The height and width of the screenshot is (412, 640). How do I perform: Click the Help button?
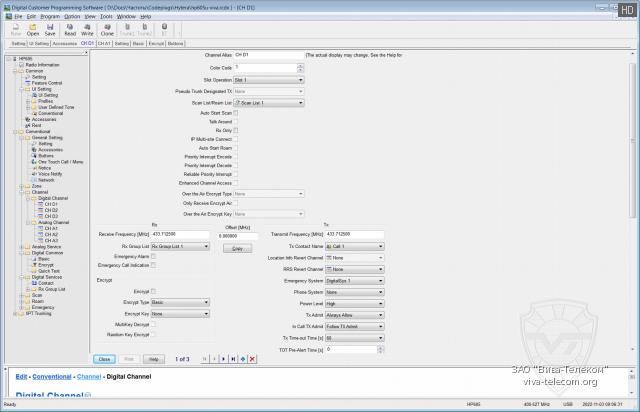pyautogui.click(x=153, y=358)
